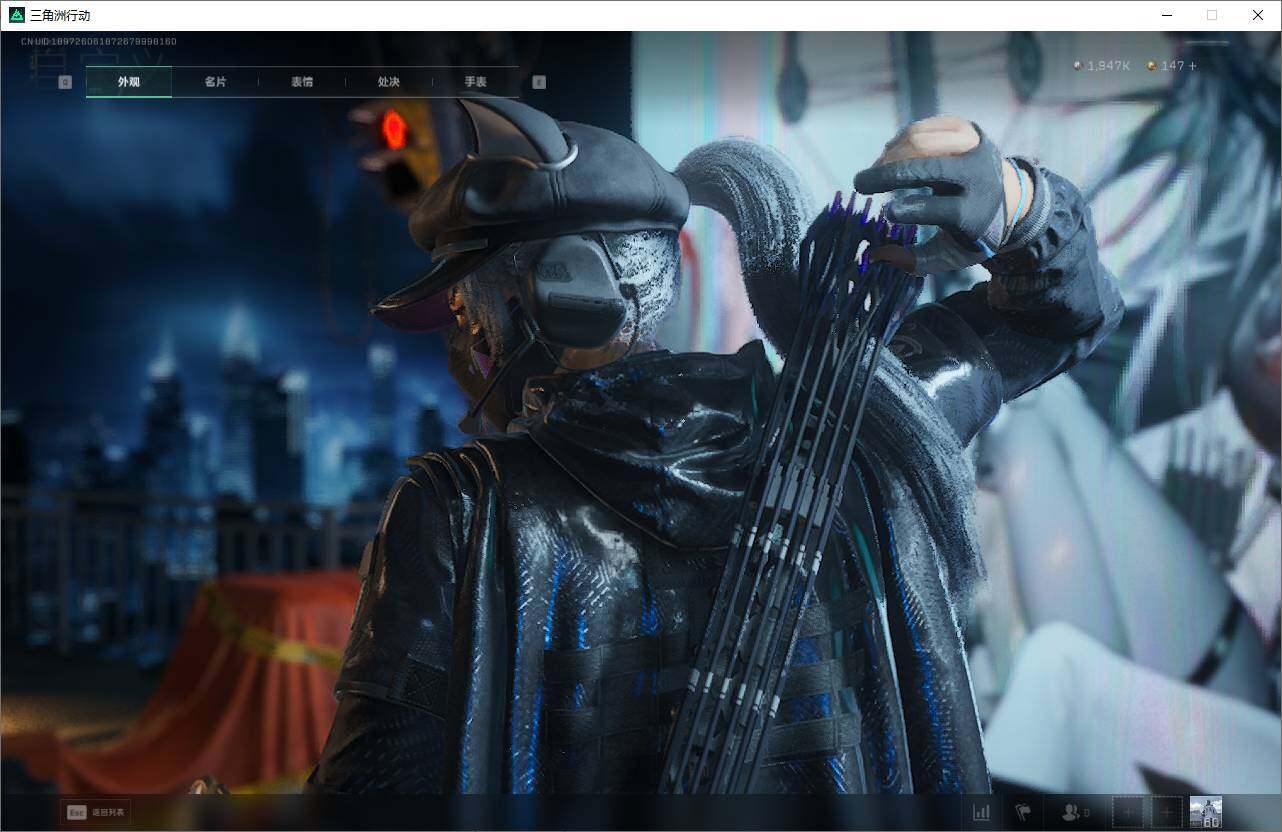Click the CN UID number text

pos(99,42)
